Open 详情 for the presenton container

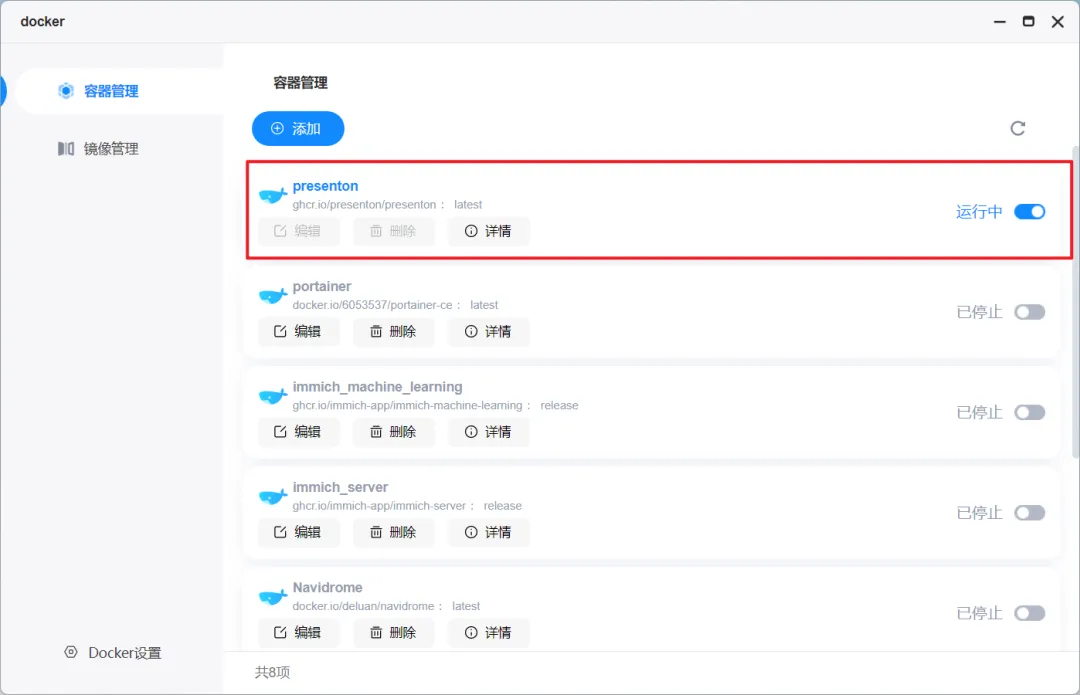(x=488, y=231)
